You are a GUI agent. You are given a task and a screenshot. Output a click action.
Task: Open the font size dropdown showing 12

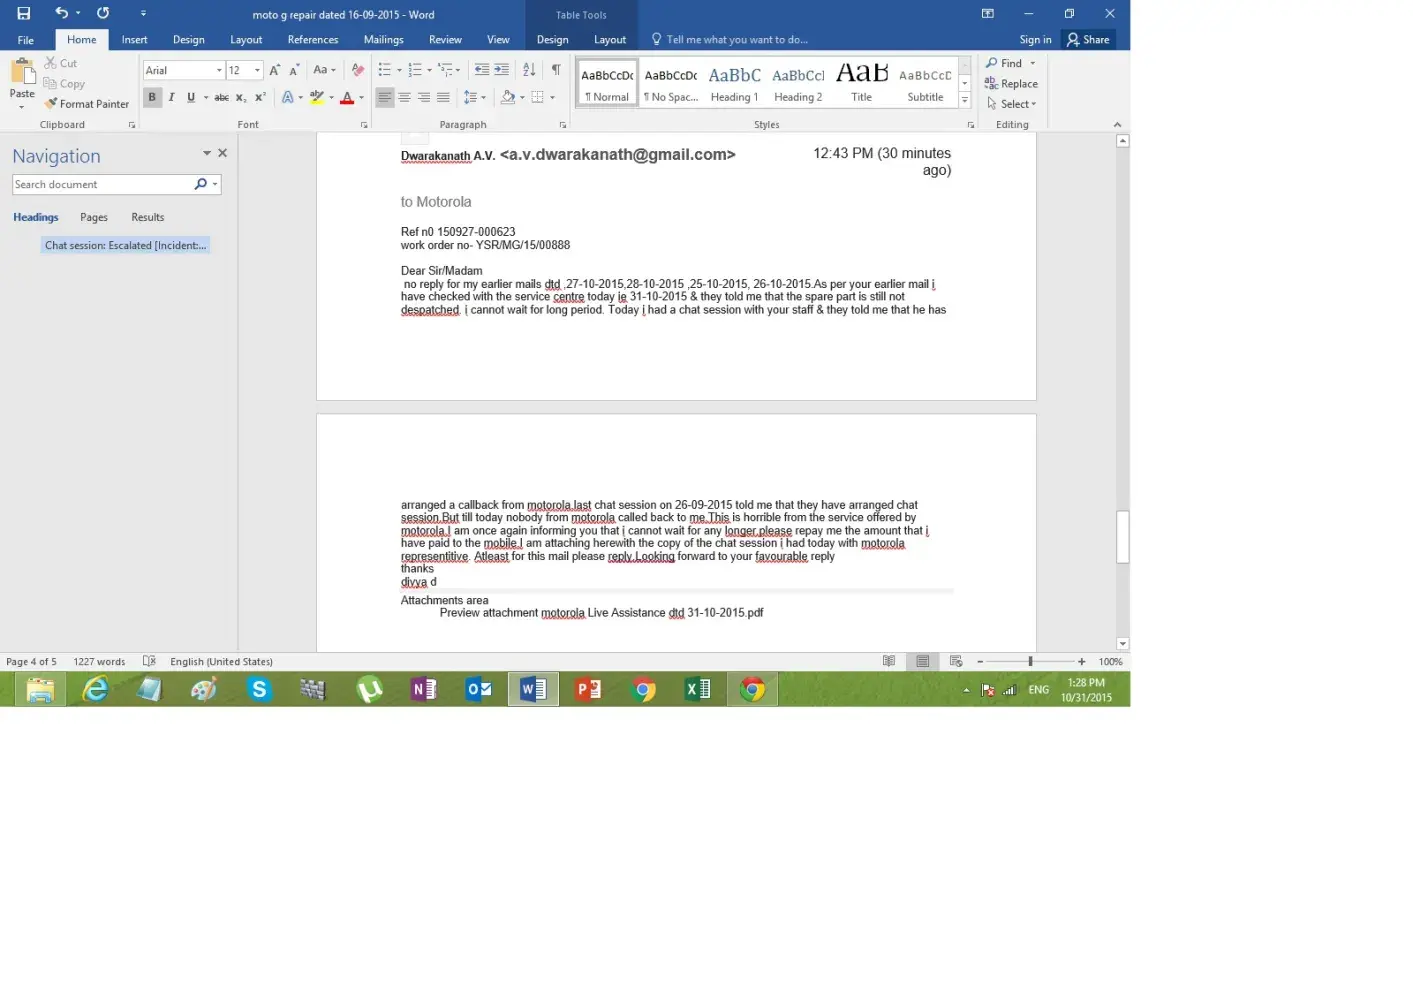pyautogui.click(x=257, y=70)
